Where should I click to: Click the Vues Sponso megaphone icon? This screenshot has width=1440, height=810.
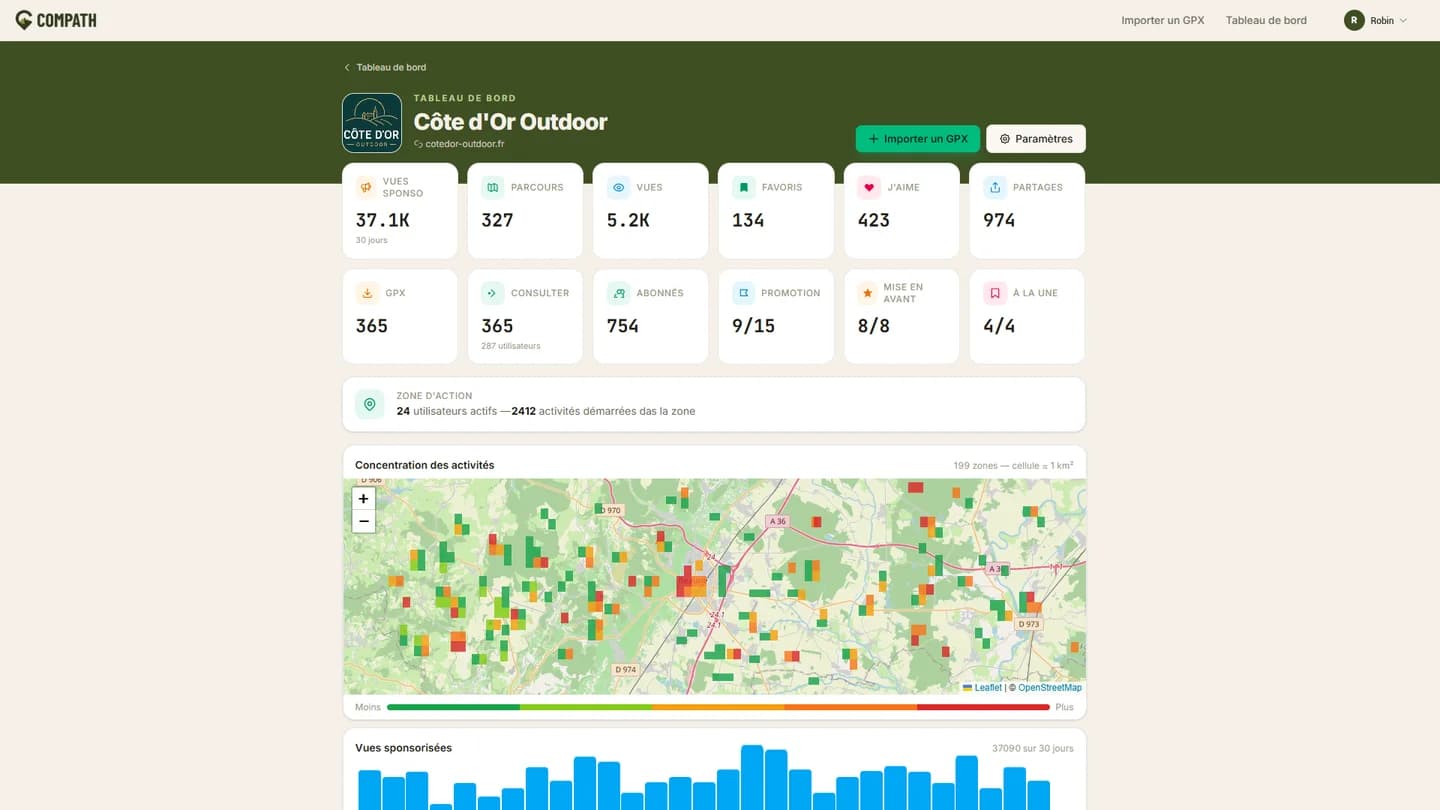pos(367,187)
